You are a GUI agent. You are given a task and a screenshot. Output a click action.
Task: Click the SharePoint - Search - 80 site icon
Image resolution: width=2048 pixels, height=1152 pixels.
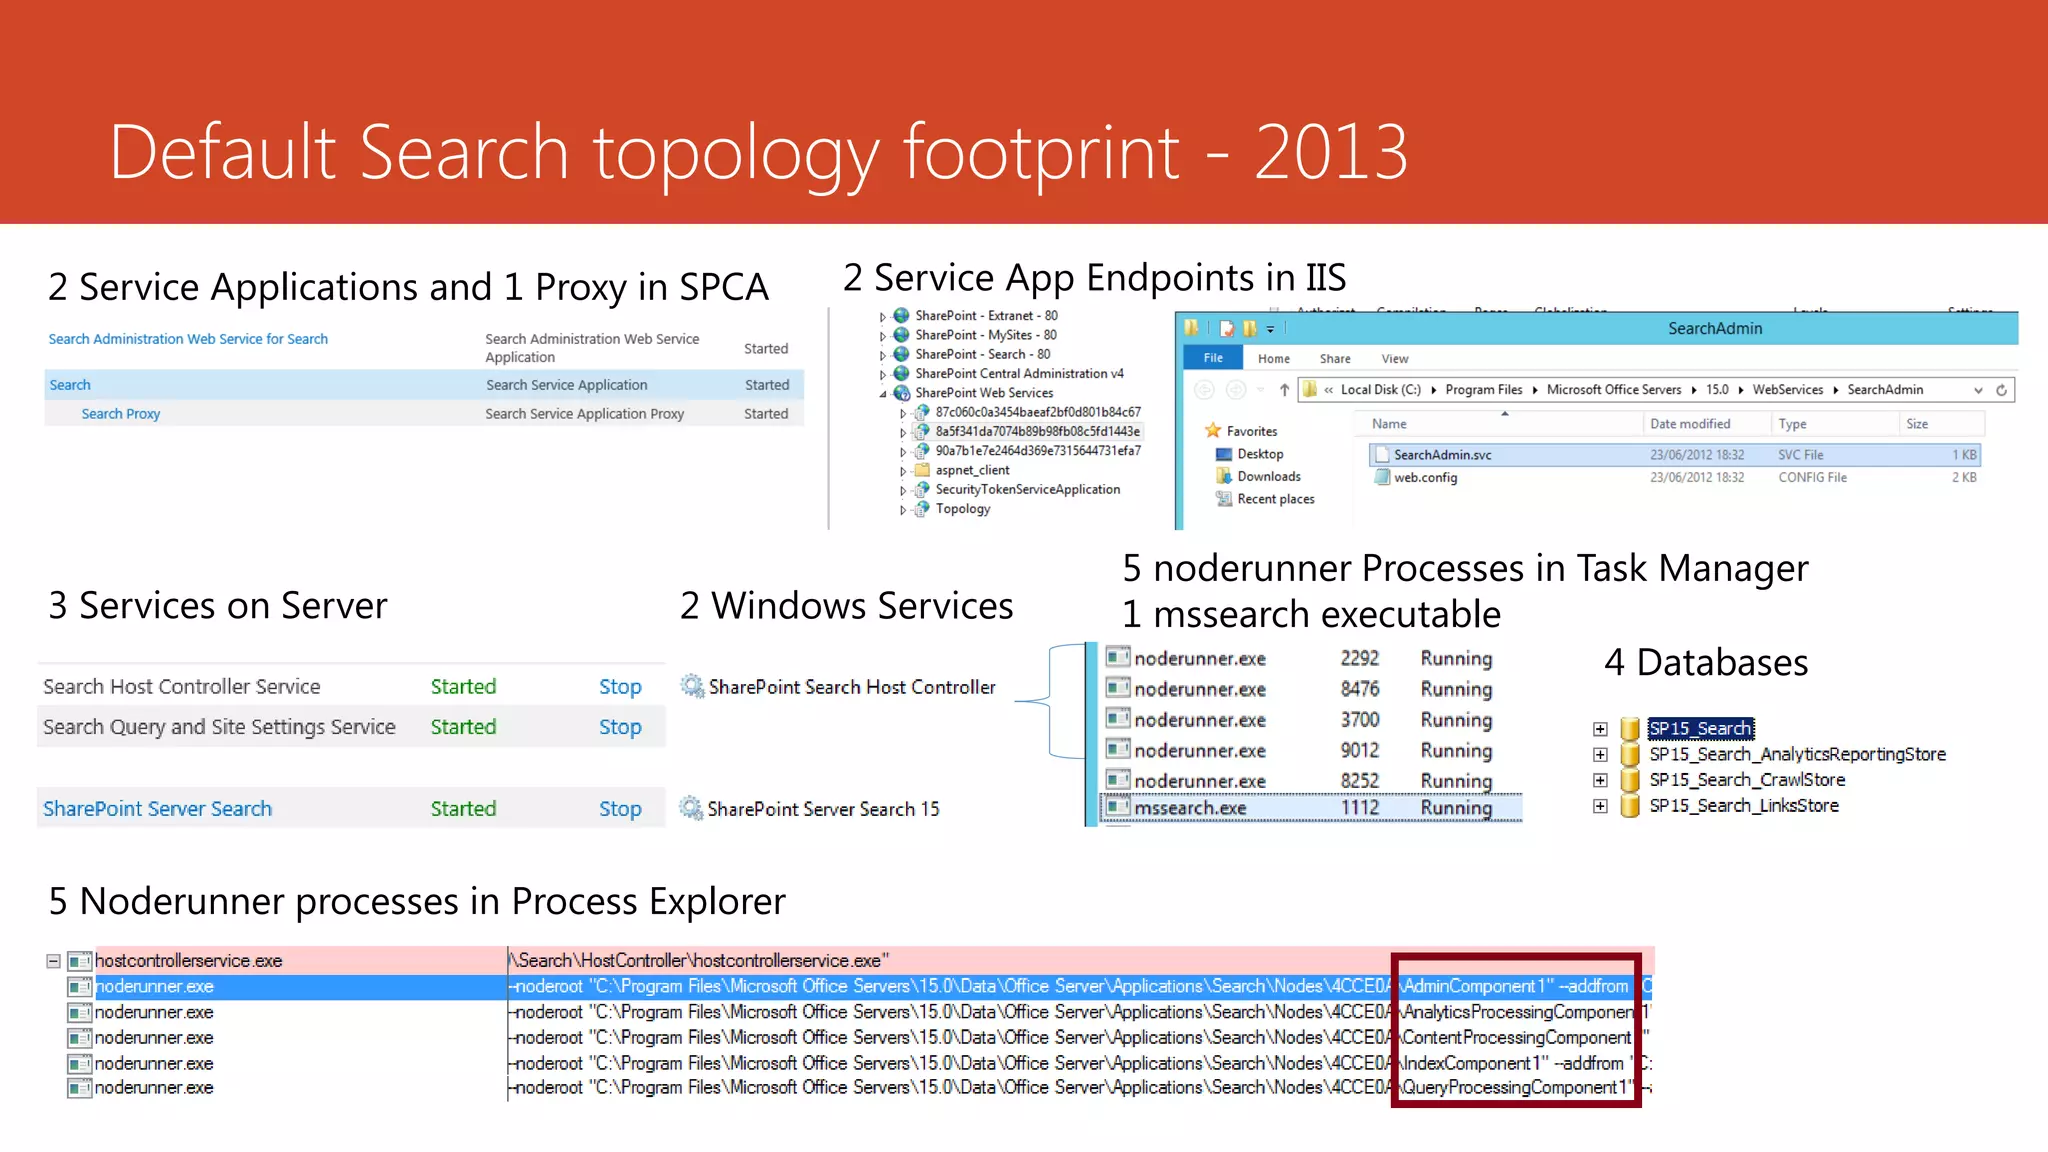click(901, 354)
